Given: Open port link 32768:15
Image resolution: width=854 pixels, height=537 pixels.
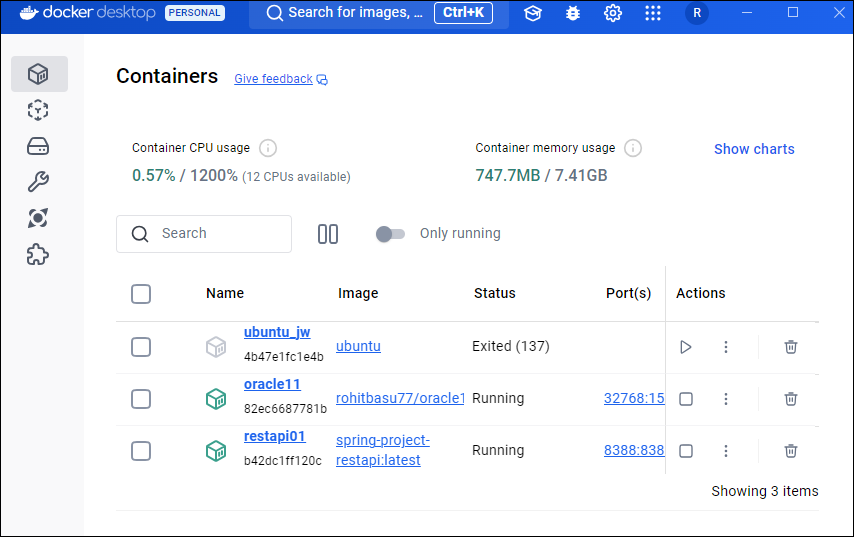Looking at the screenshot, I should click(634, 399).
